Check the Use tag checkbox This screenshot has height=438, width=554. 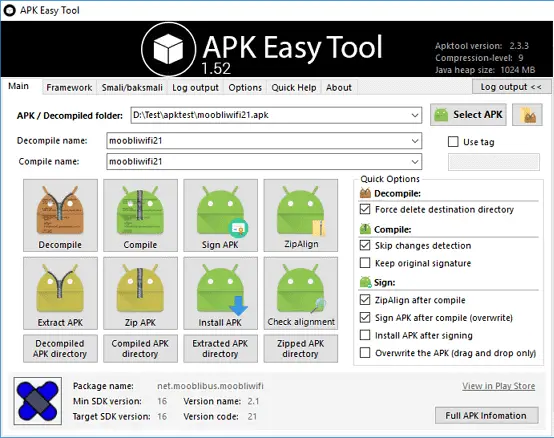[x=453, y=142]
